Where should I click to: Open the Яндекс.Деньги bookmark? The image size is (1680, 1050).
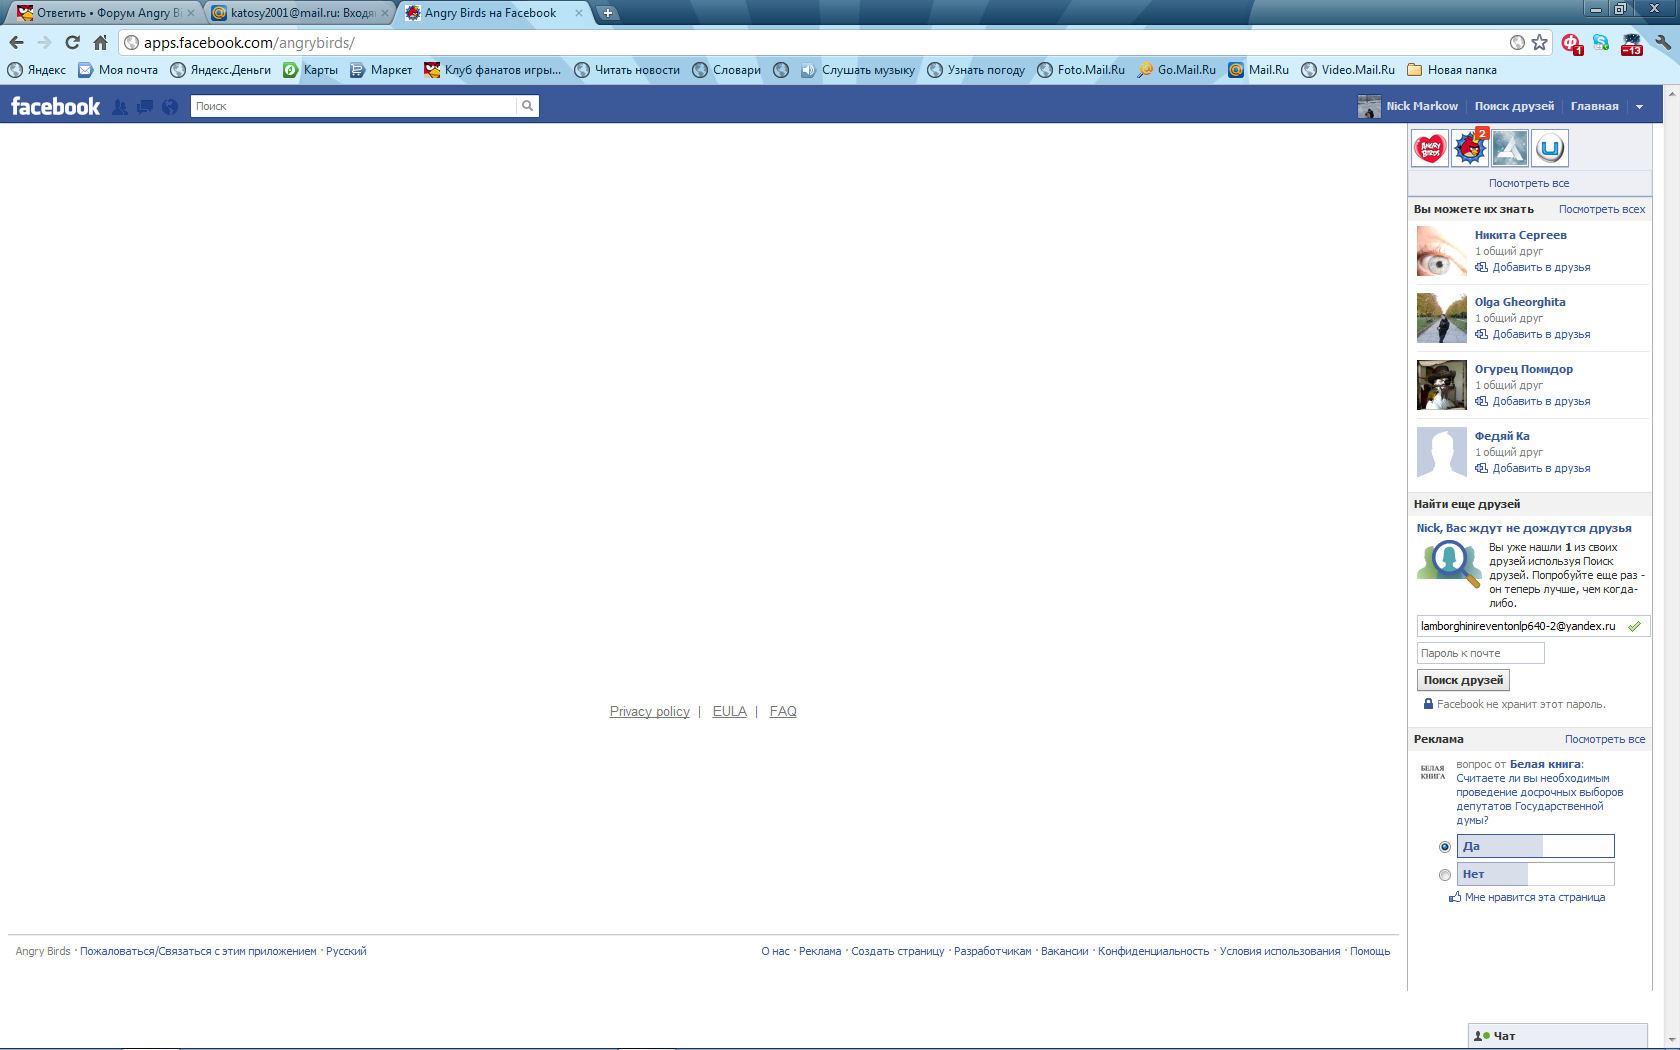tap(221, 70)
